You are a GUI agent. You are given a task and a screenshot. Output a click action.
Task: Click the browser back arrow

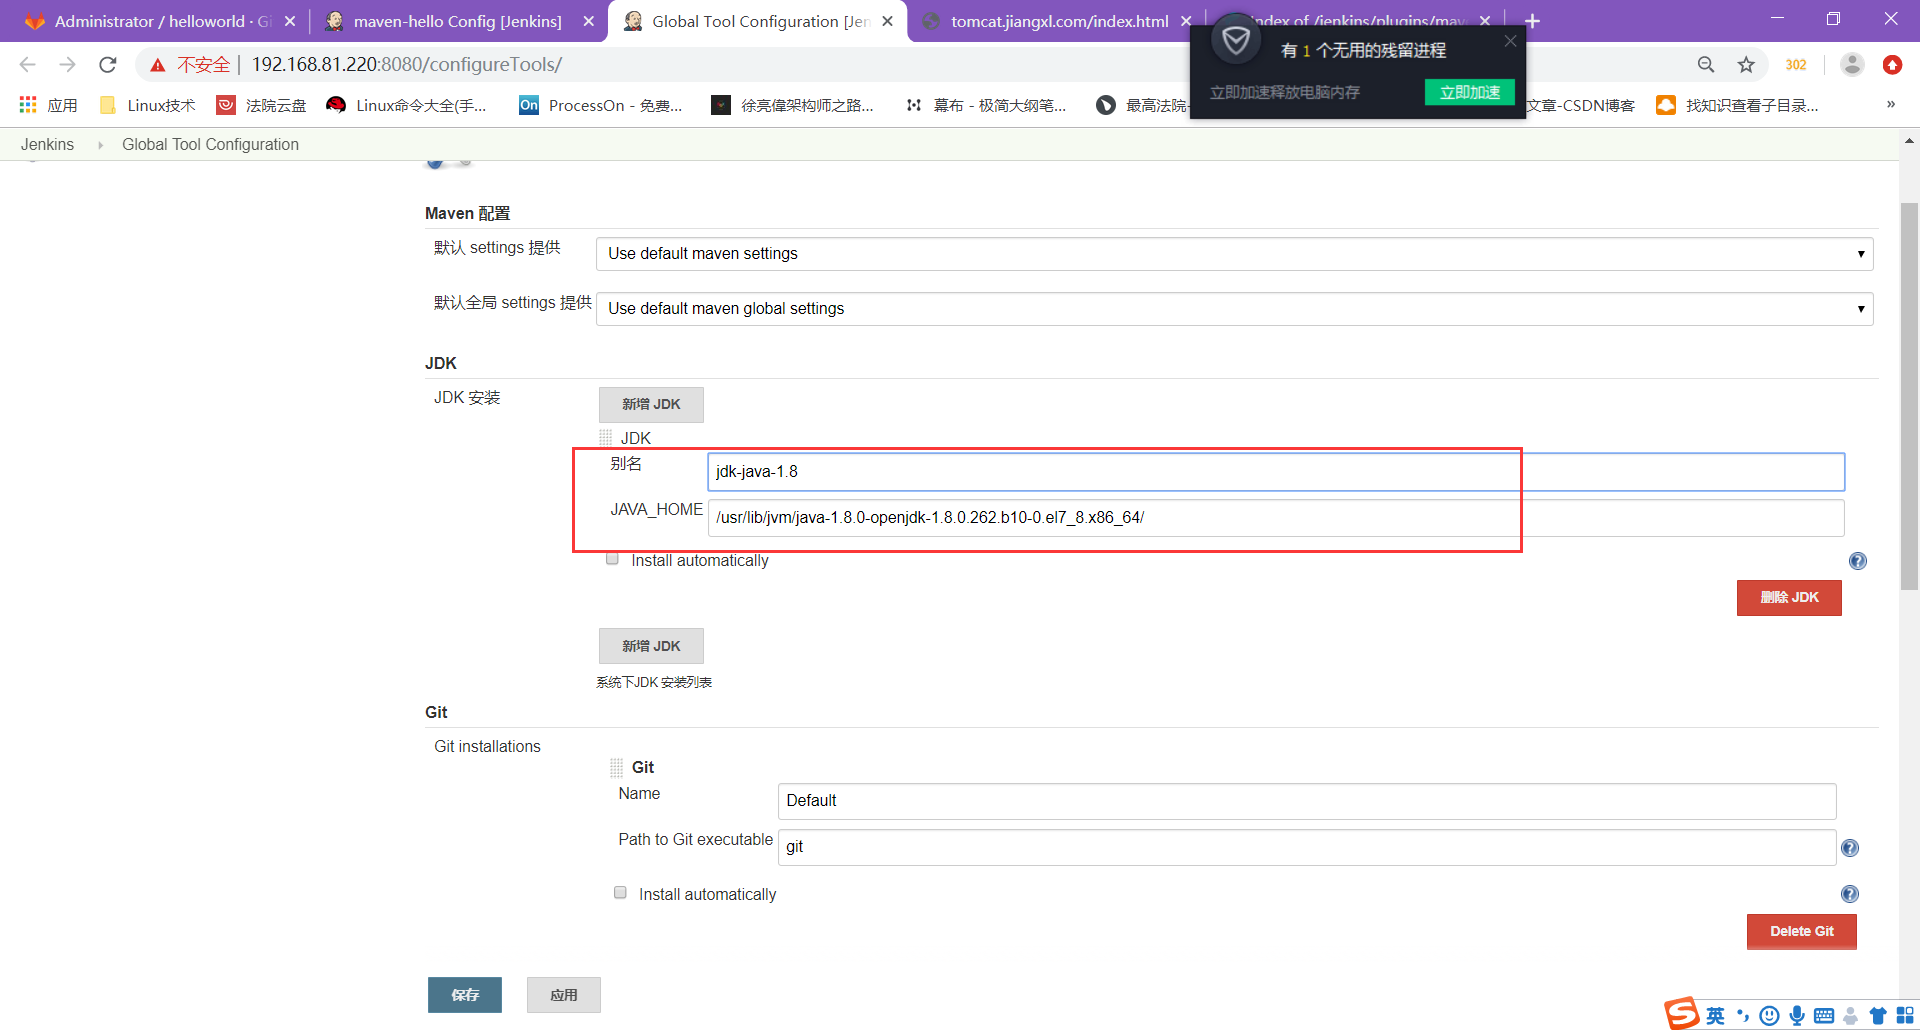[27, 65]
